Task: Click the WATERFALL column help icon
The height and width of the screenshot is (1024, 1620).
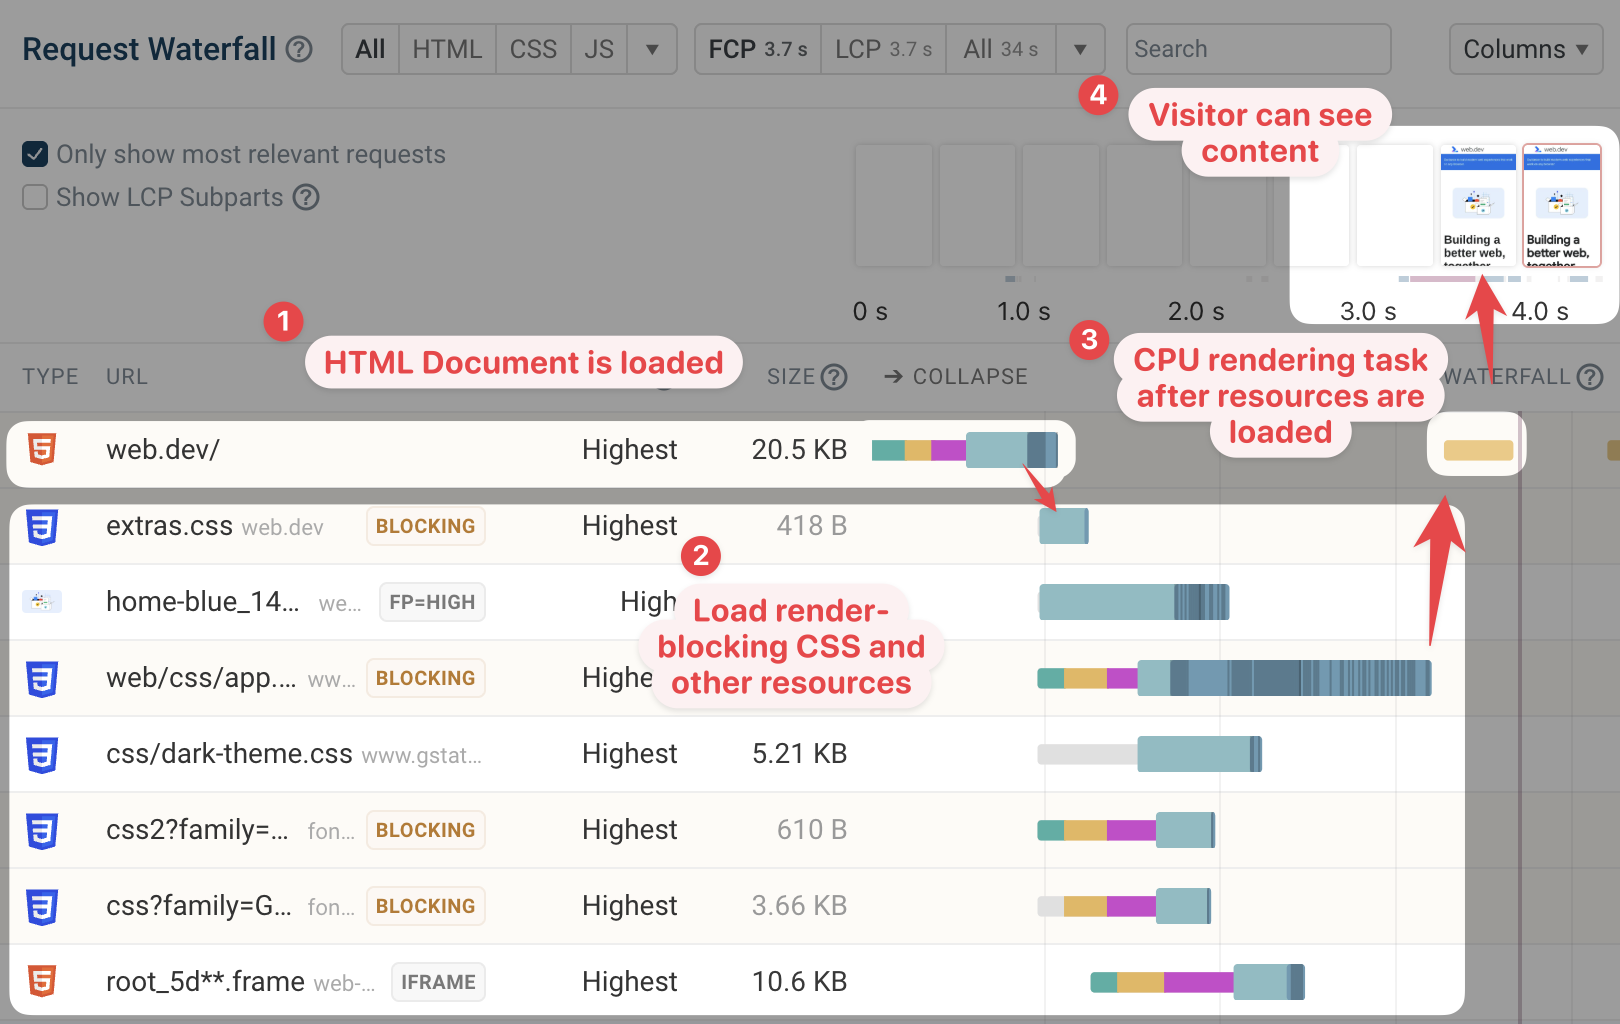Action: 1590,377
